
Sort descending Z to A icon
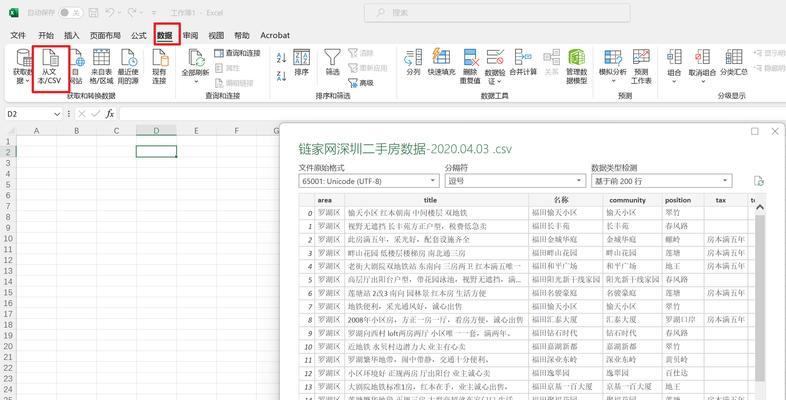click(x=281, y=76)
